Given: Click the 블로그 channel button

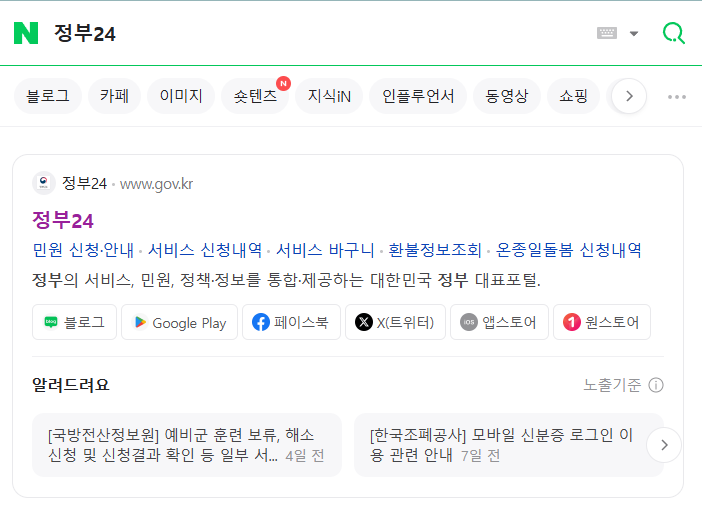Looking at the screenshot, I should pos(74,322).
